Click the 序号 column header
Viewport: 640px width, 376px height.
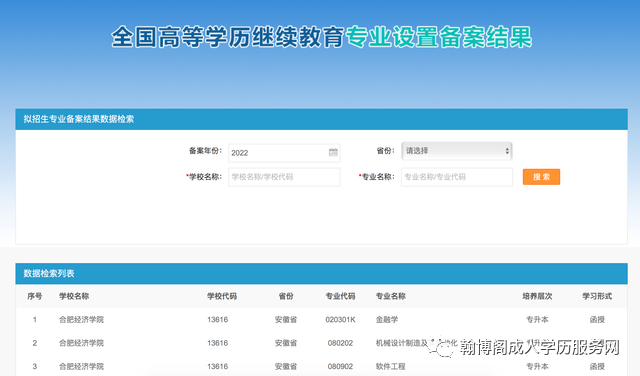(35, 296)
